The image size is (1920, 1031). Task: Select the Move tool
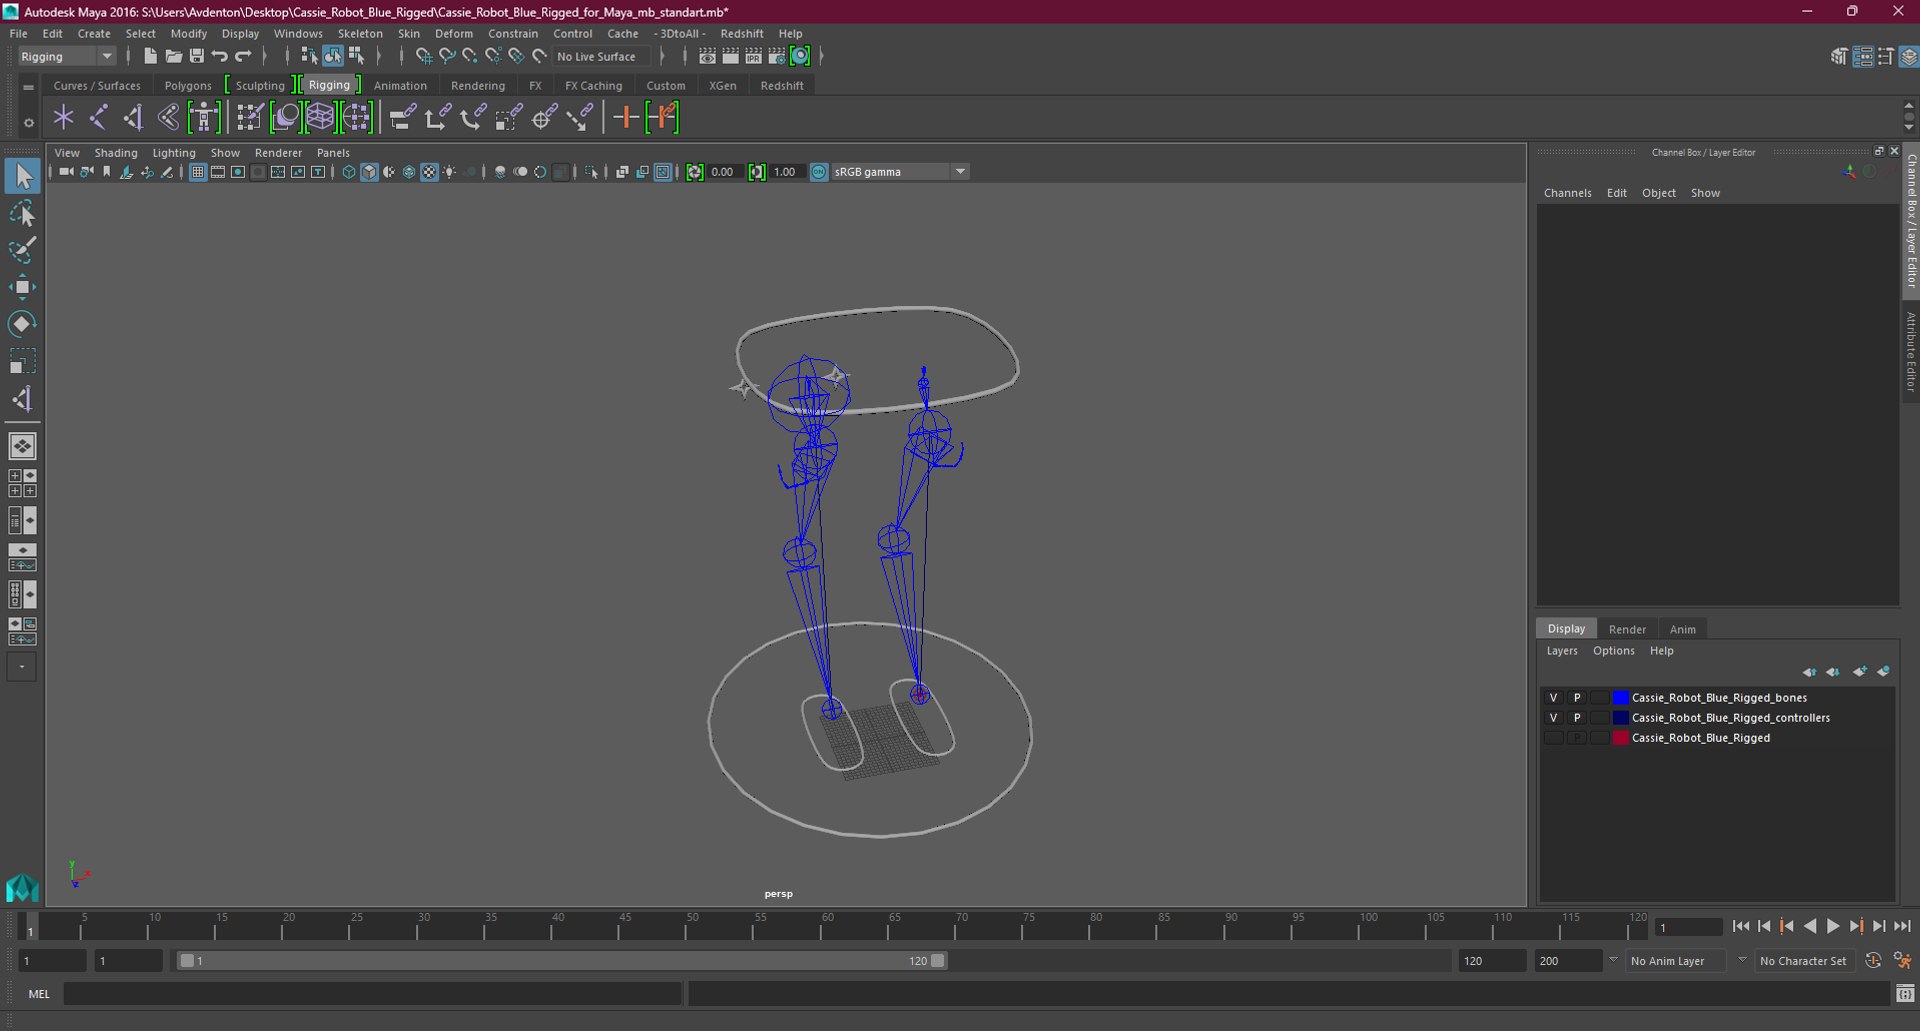pos(22,287)
